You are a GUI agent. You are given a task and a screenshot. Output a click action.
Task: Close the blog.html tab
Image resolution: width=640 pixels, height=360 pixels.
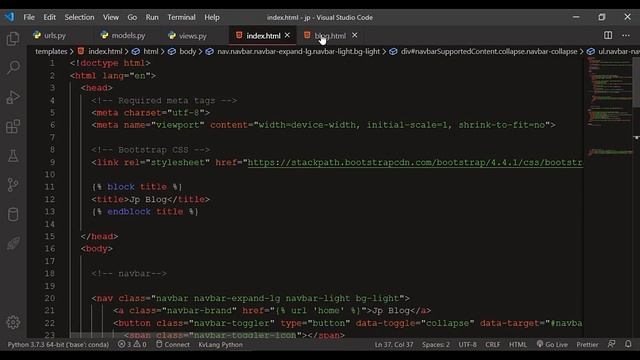355,35
